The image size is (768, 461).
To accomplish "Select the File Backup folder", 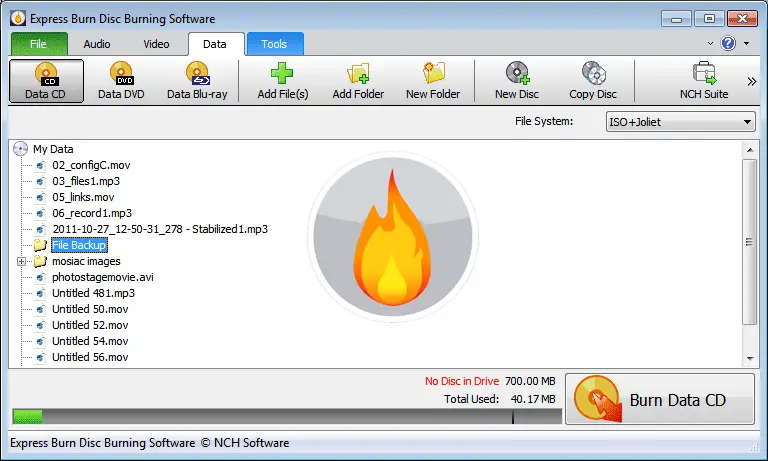I will [x=79, y=245].
